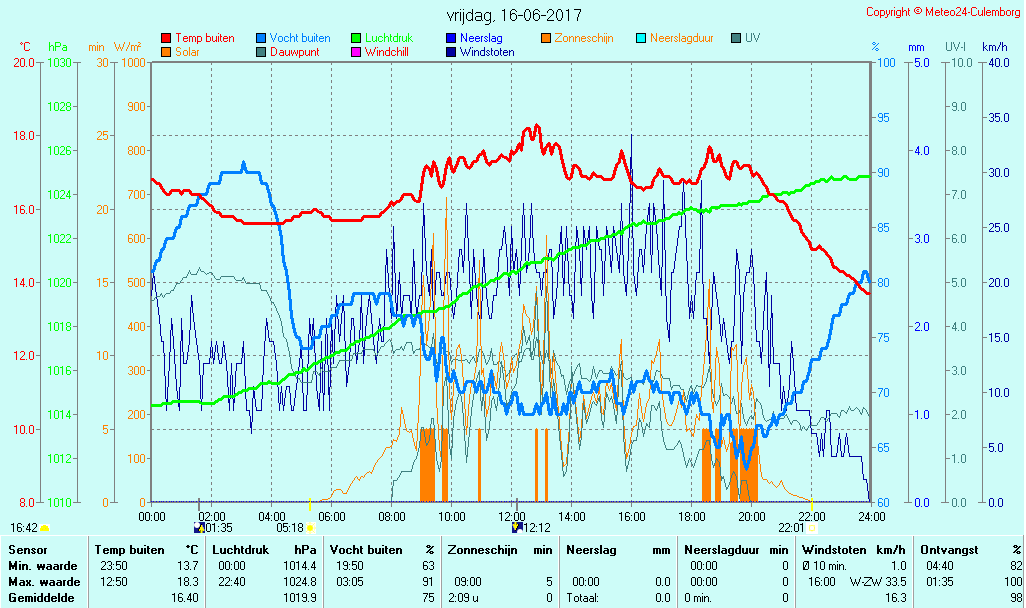The image size is (1026, 608).
Task: Click the 12:00 mark on the time axis
Action: tap(512, 516)
